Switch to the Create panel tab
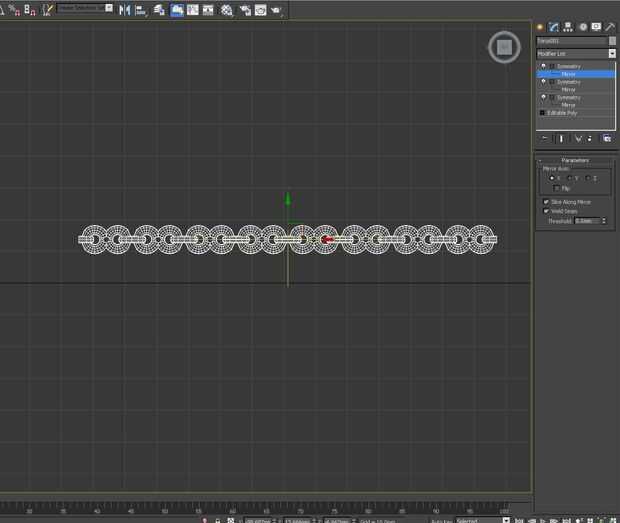The width and height of the screenshot is (620, 523). pos(540,27)
